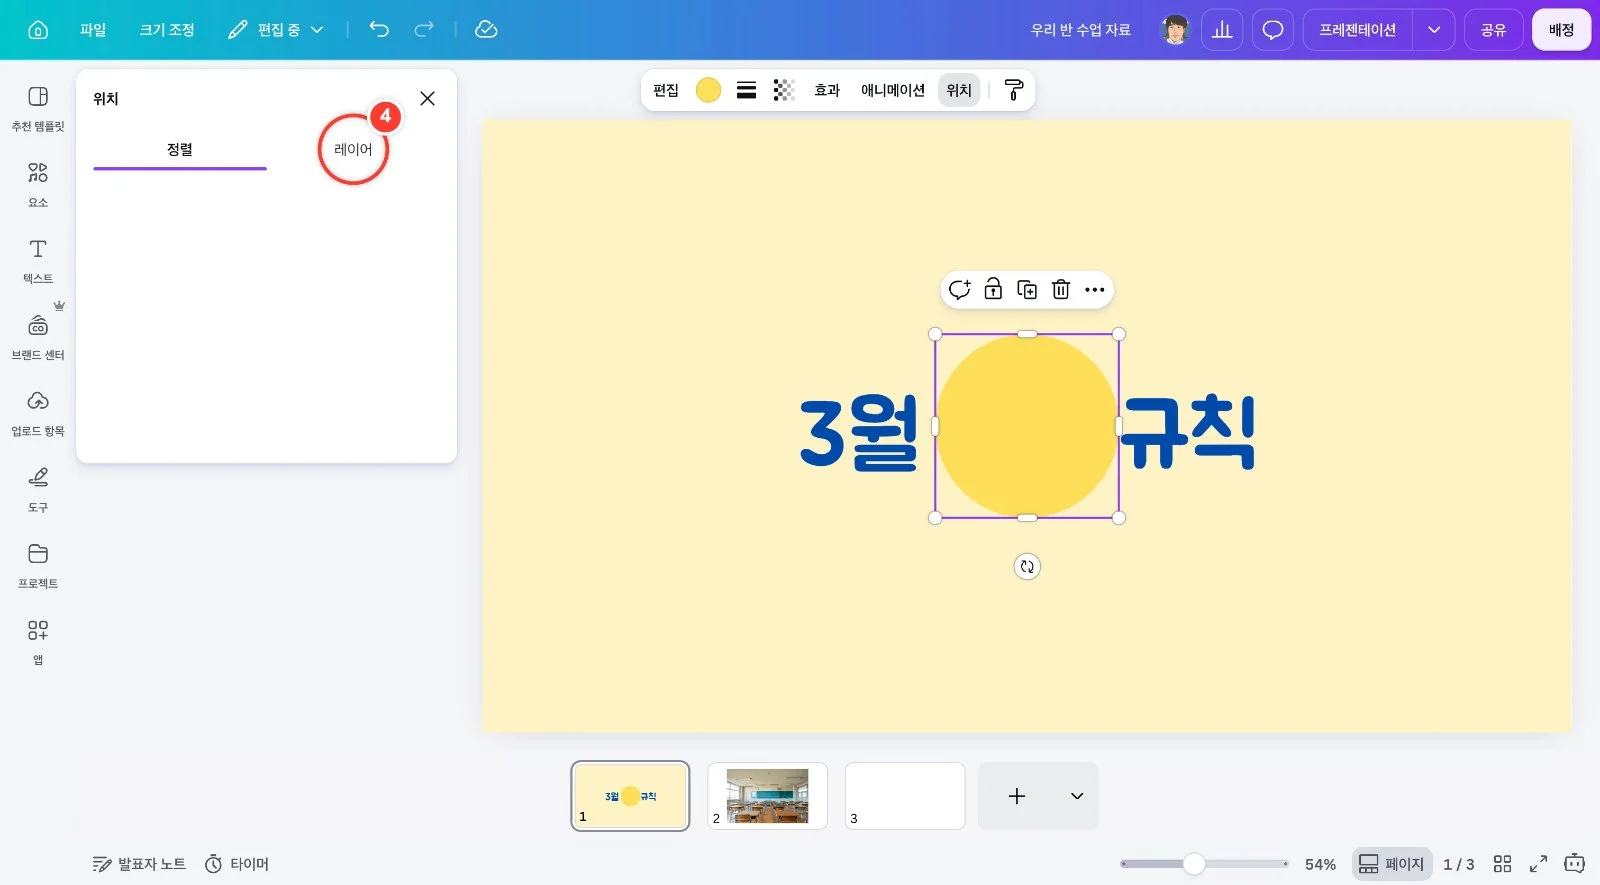
Task: Open the user profile avatar
Action: coord(1175,30)
